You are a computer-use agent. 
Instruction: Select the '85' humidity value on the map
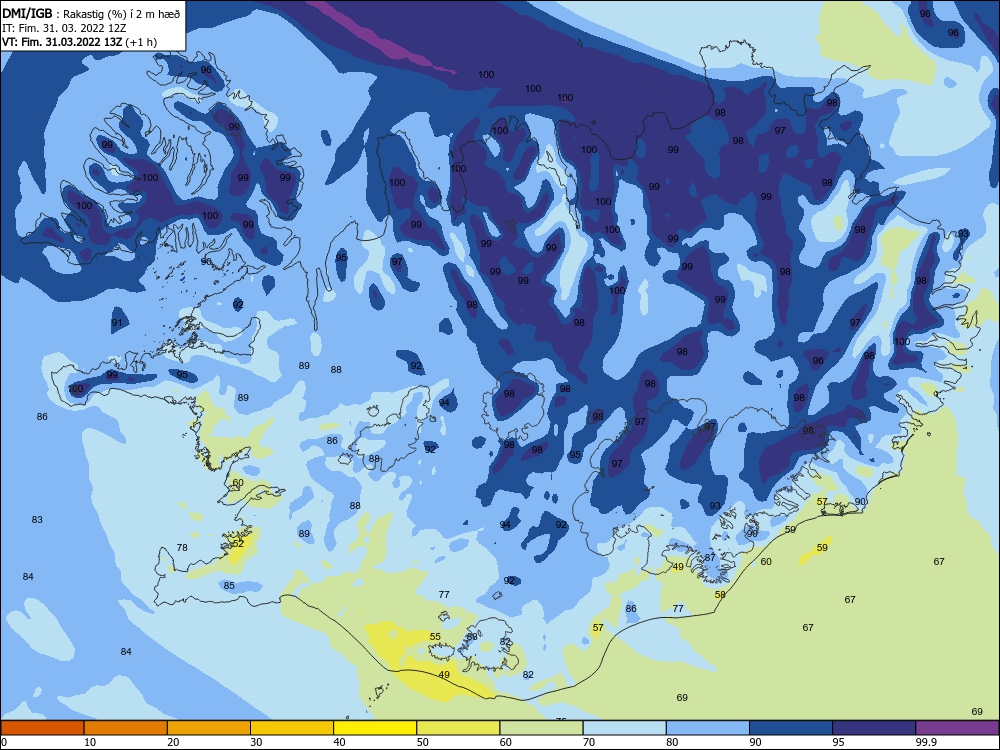pos(229,585)
